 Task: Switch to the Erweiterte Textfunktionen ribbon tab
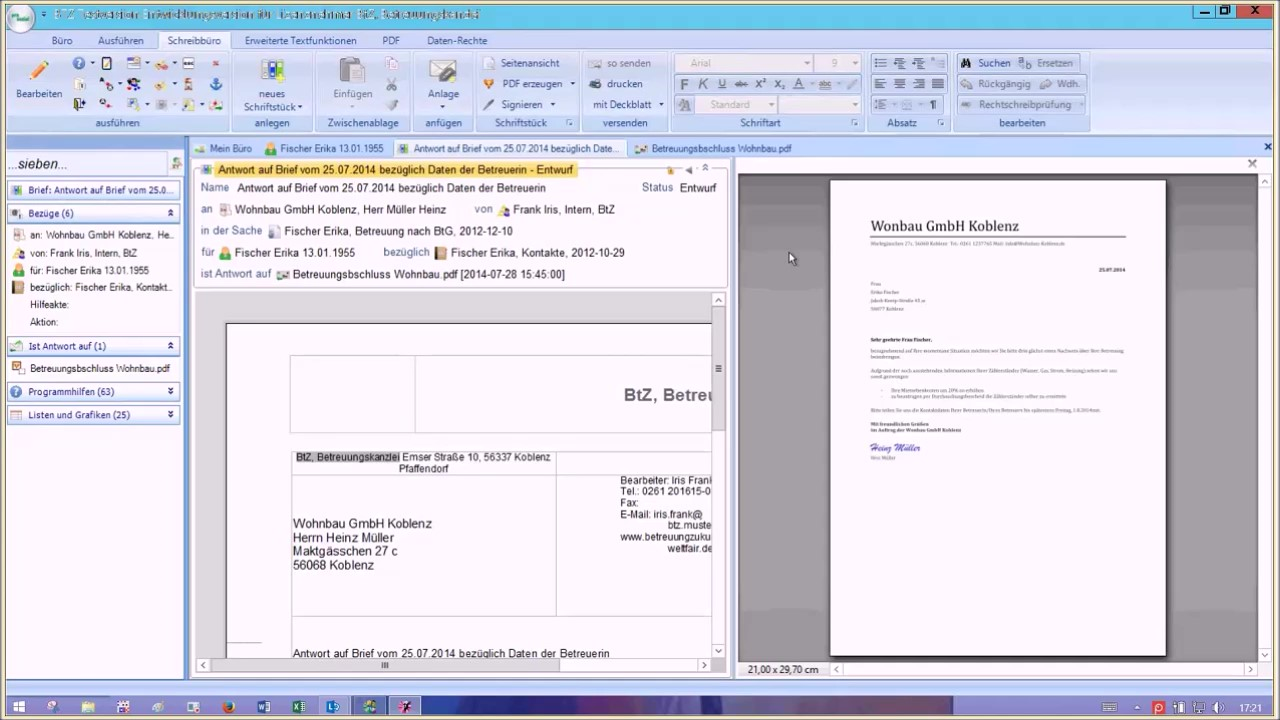point(300,41)
